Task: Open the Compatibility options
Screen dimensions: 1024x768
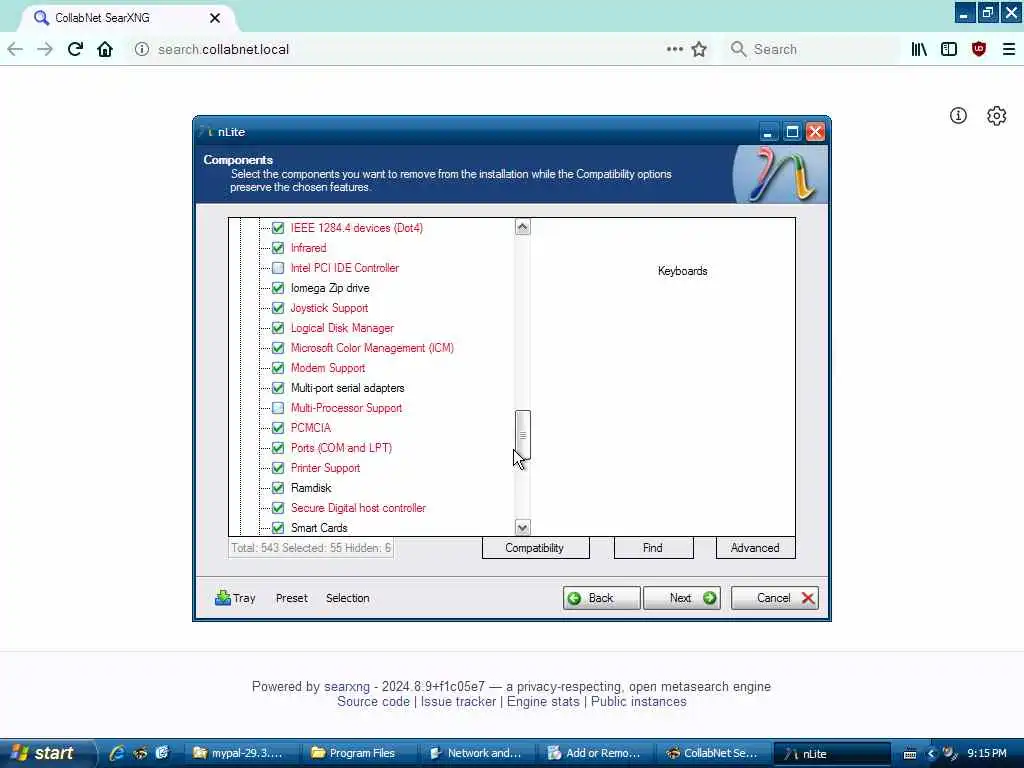Action: (535, 548)
